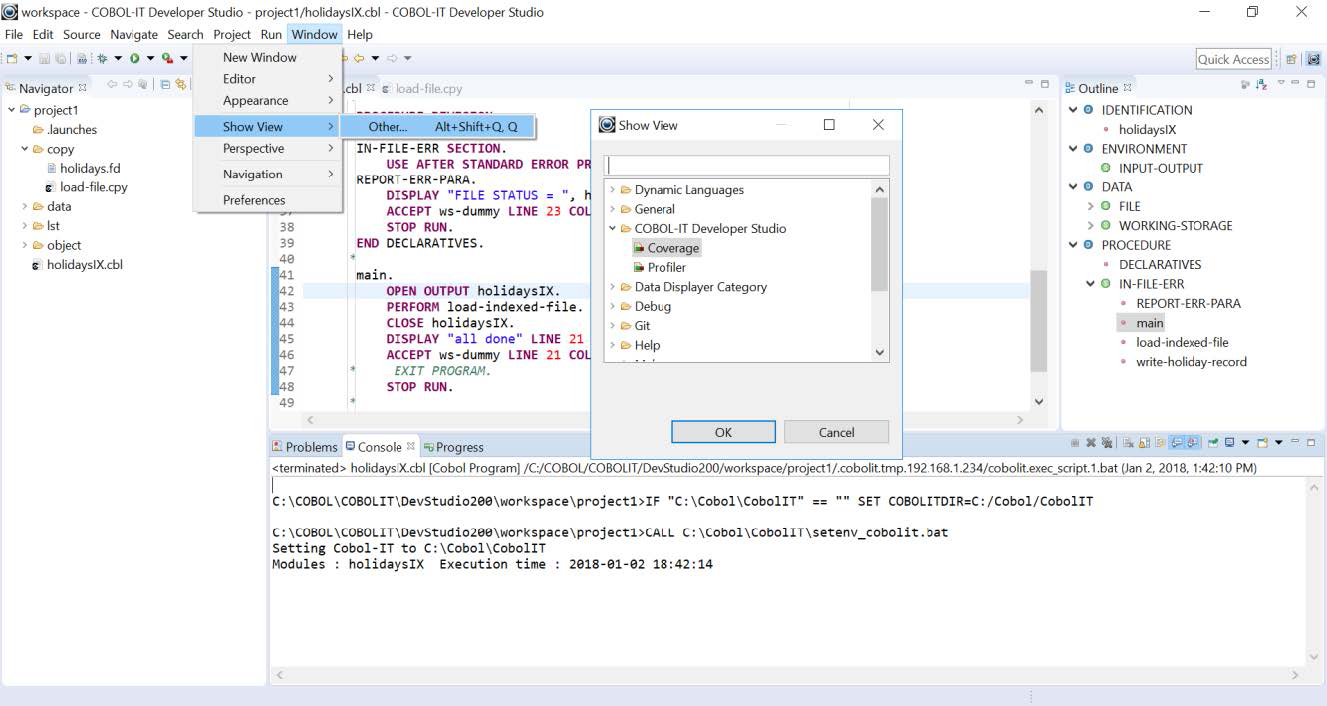Expand the Dynamic Languages category
Screen dimensions: 1327x706
pos(613,190)
